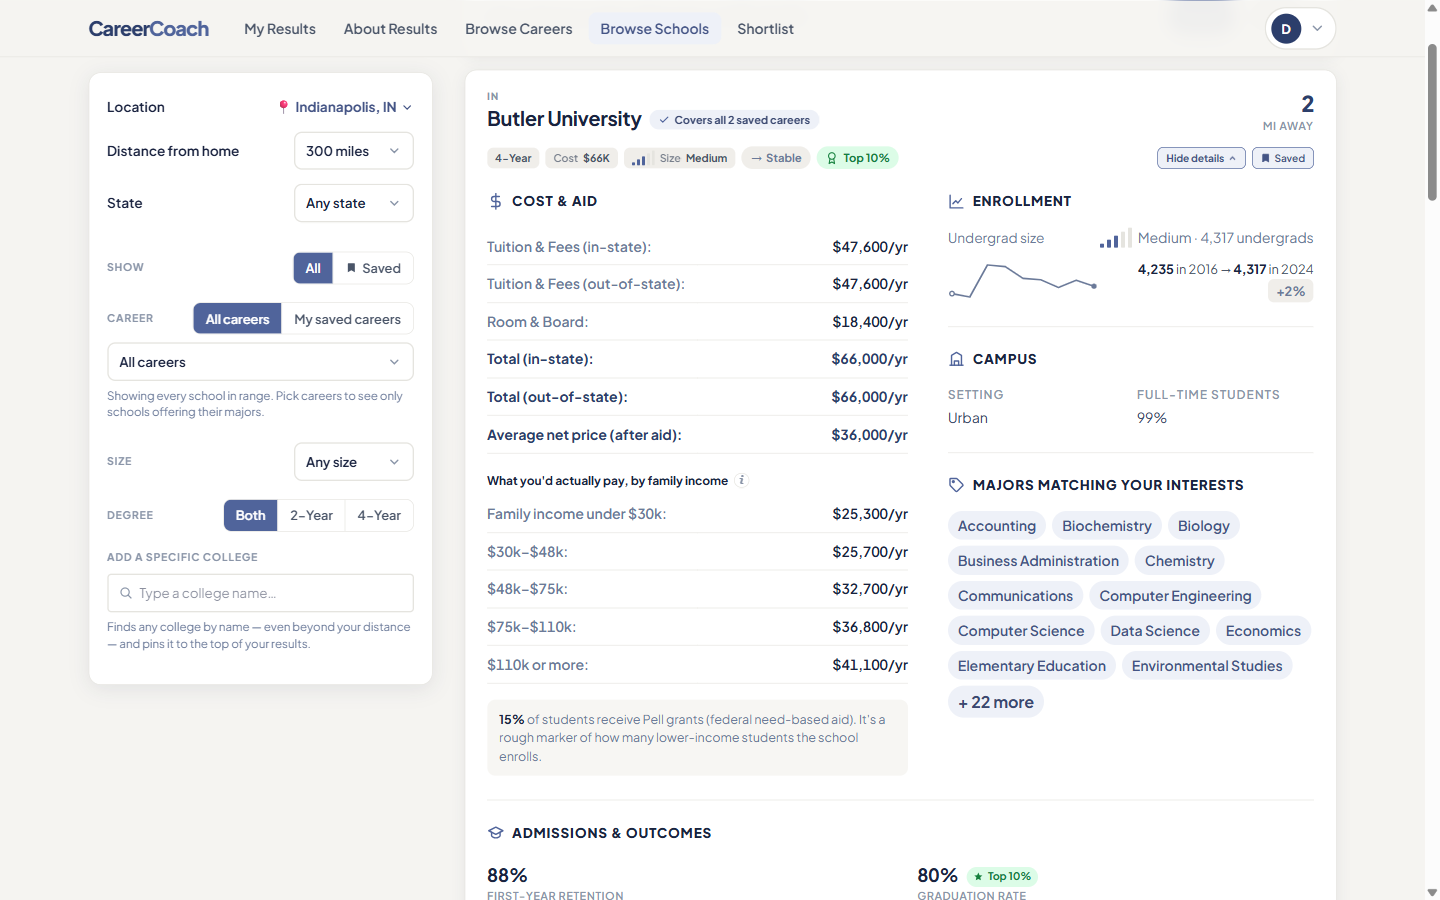The image size is (1440, 900).
Task: Click the star icon on graduation Top 10%
Action: [978, 876]
